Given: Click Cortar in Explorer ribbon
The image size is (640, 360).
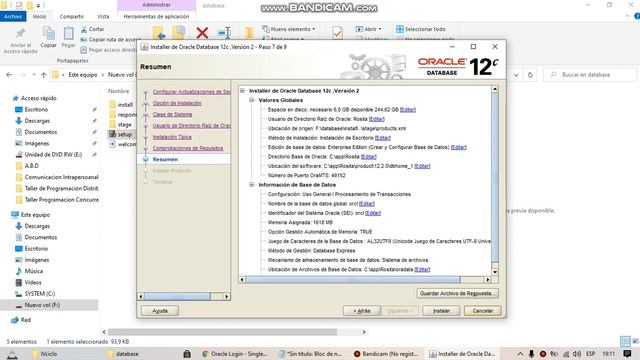Looking at the screenshot, I should pos(93,29).
